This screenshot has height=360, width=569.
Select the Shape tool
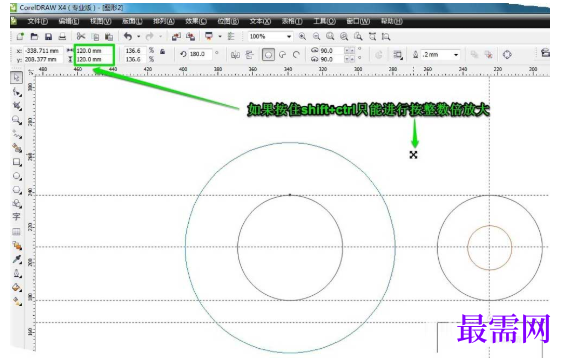click(x=17, y=92)
